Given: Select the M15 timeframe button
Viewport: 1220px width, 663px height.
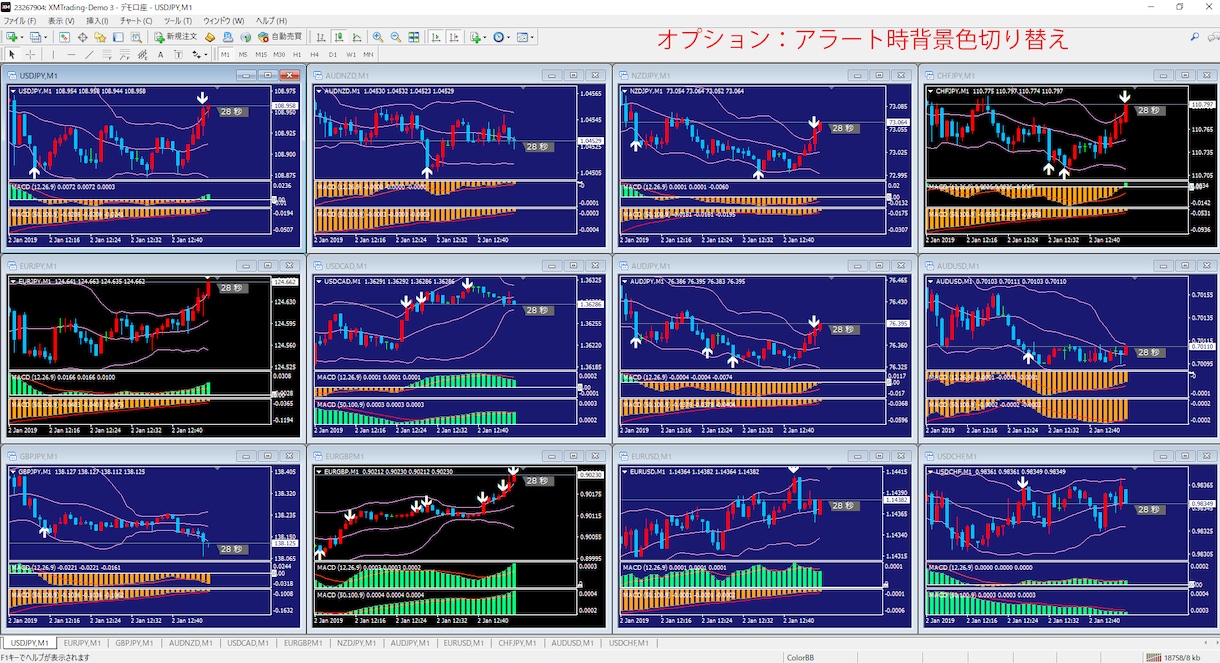Looking at the screenshot, I should coord(261,54).
